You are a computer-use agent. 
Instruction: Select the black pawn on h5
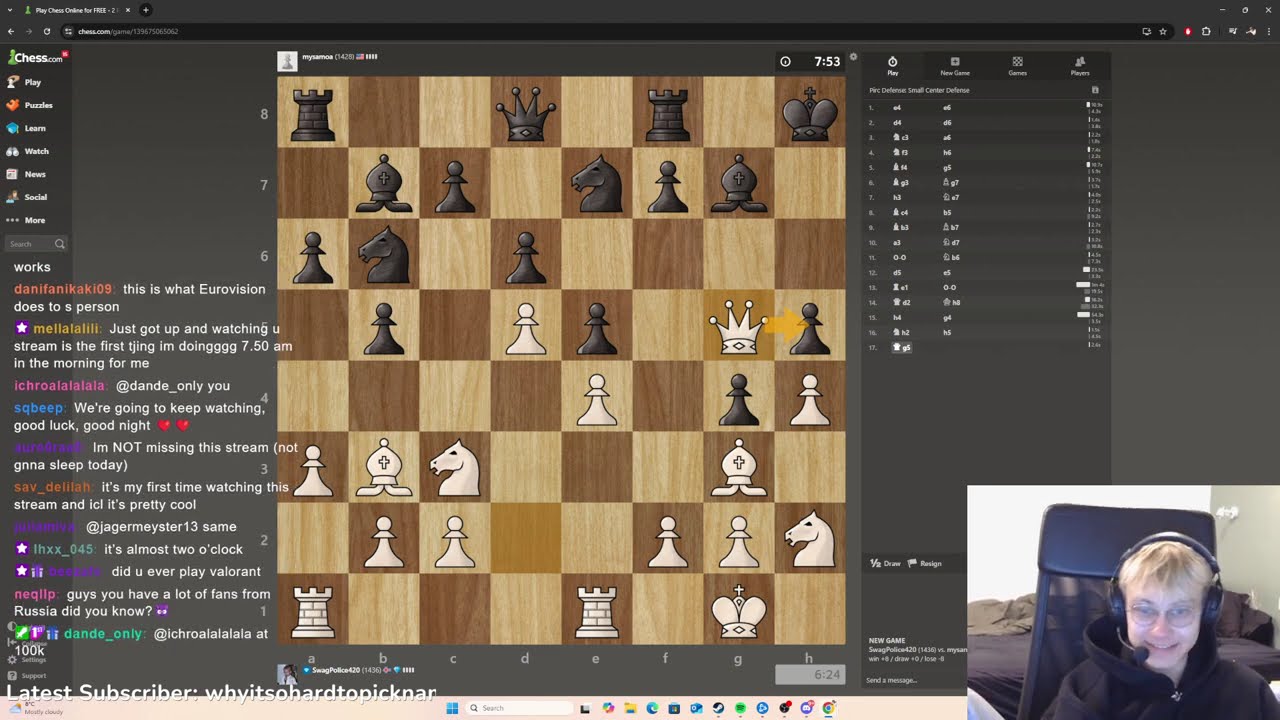point(810,326)
